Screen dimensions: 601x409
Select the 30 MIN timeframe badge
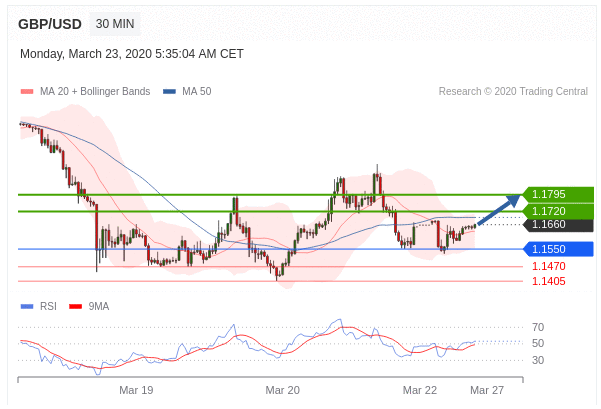point(115,24)
